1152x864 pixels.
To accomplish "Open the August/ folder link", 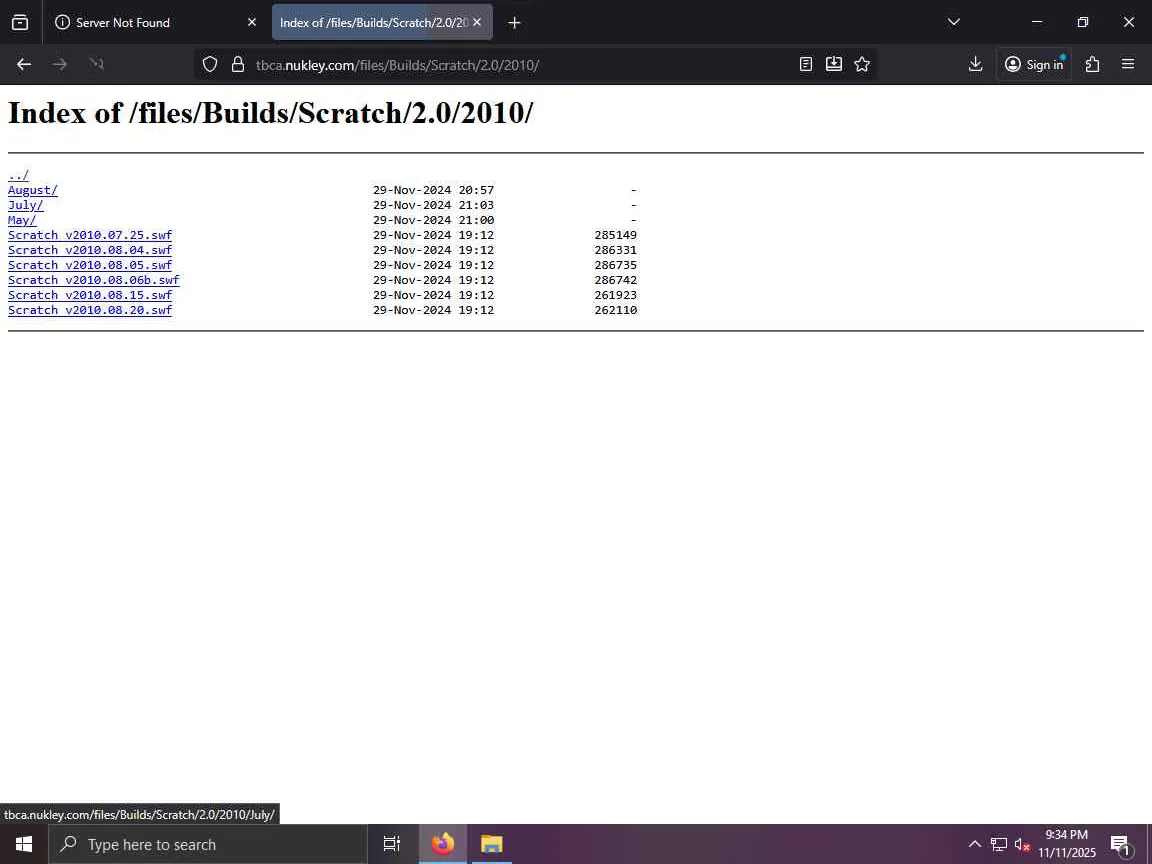I will [32, 190].
